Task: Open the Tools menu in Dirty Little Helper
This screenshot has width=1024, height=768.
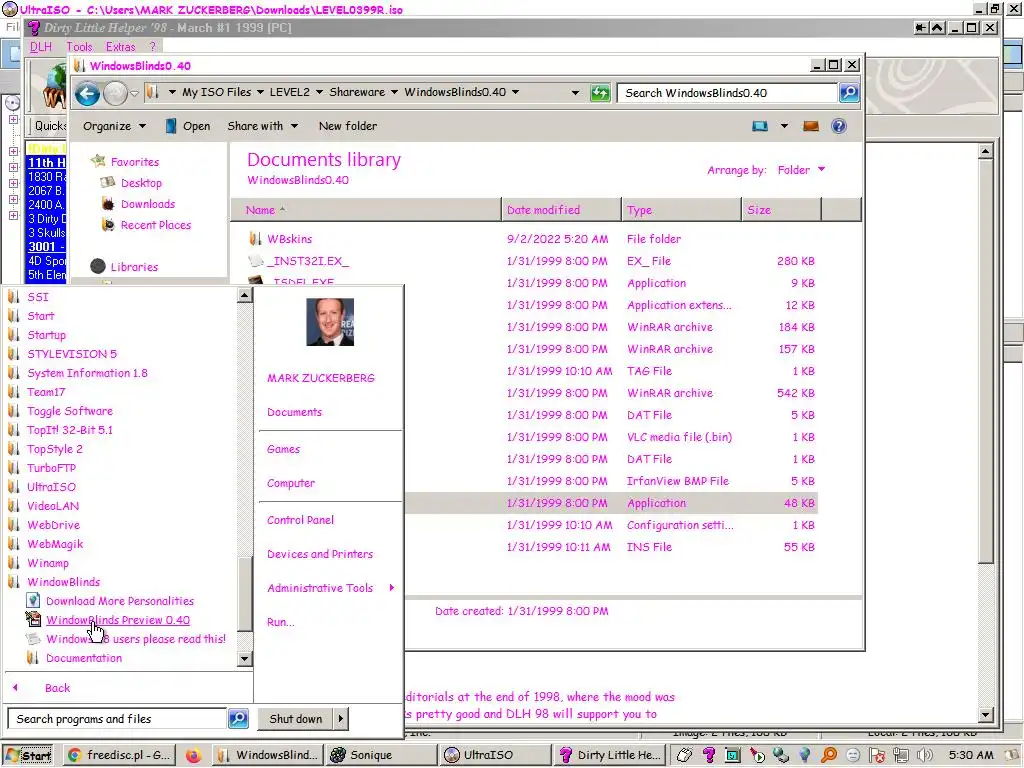Action: (79, 47)
